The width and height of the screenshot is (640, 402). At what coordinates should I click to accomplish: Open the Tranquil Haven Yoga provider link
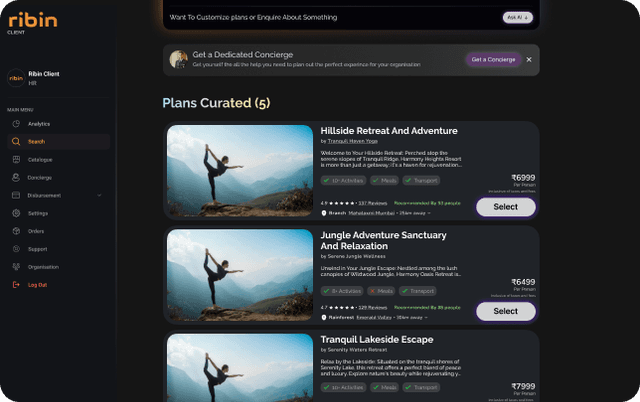354,142
